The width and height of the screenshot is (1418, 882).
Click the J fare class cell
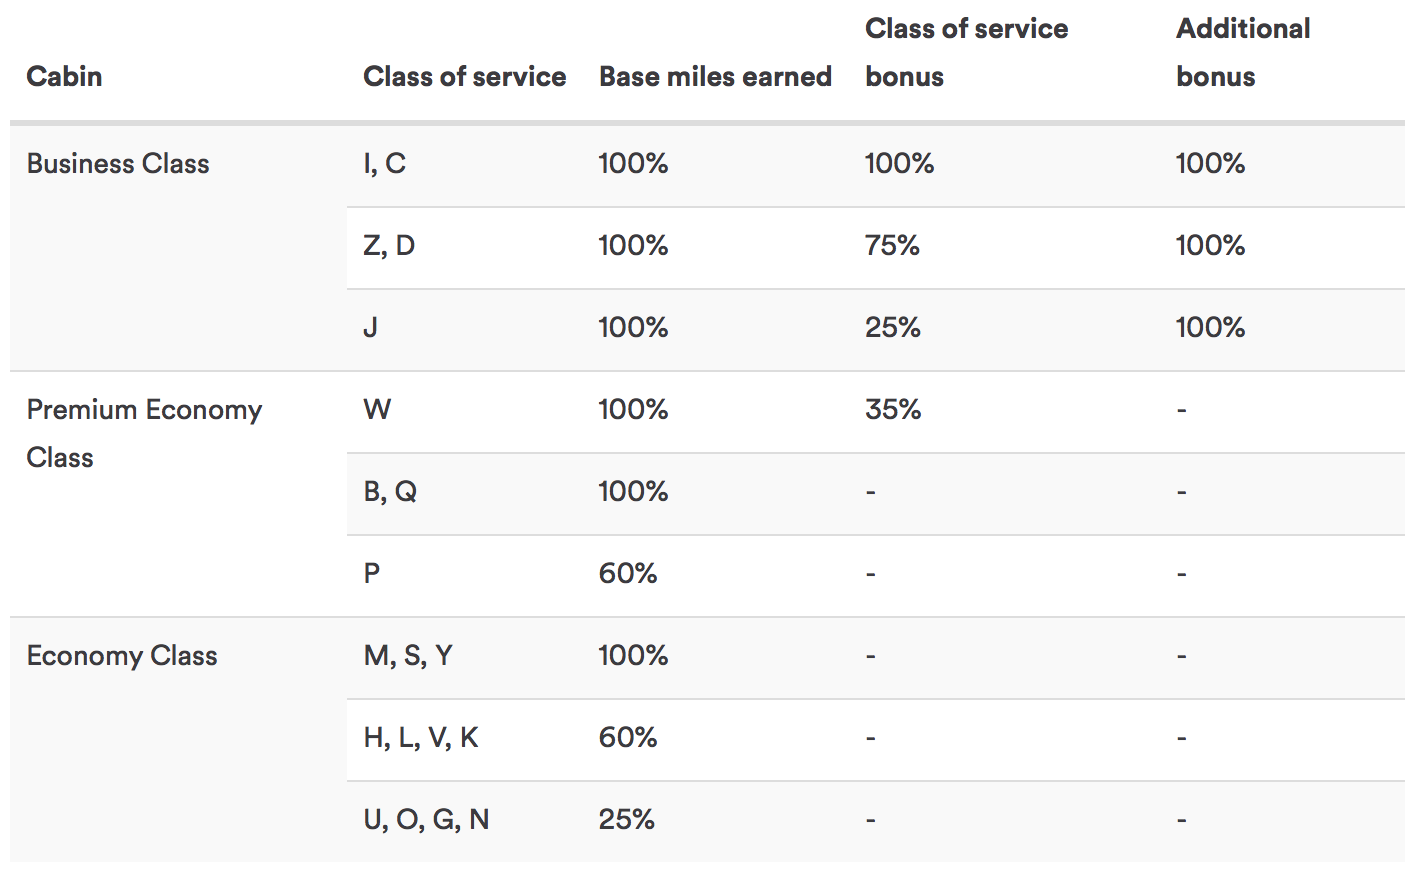[370, 328]
